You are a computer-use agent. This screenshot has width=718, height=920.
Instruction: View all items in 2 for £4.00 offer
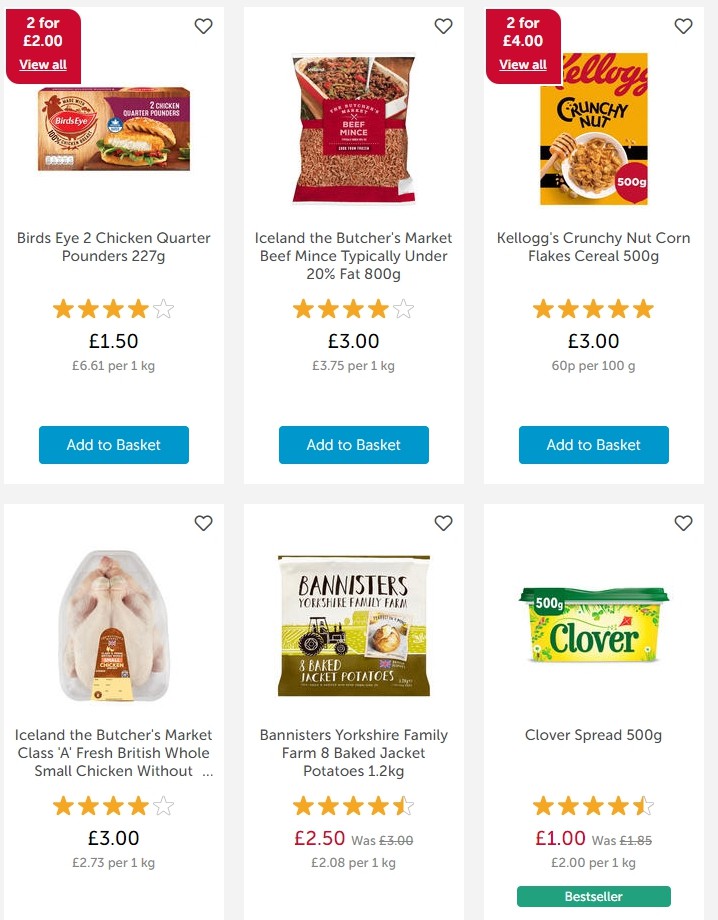523,65
